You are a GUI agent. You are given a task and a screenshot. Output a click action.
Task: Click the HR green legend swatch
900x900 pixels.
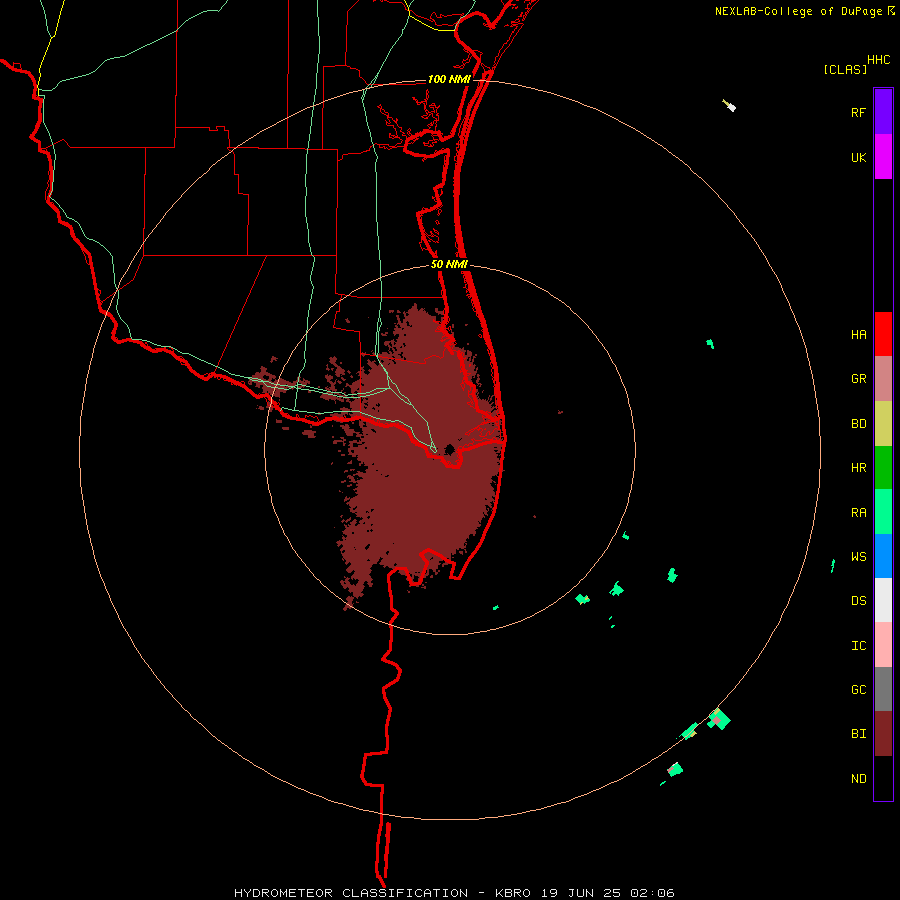point(883,468)
